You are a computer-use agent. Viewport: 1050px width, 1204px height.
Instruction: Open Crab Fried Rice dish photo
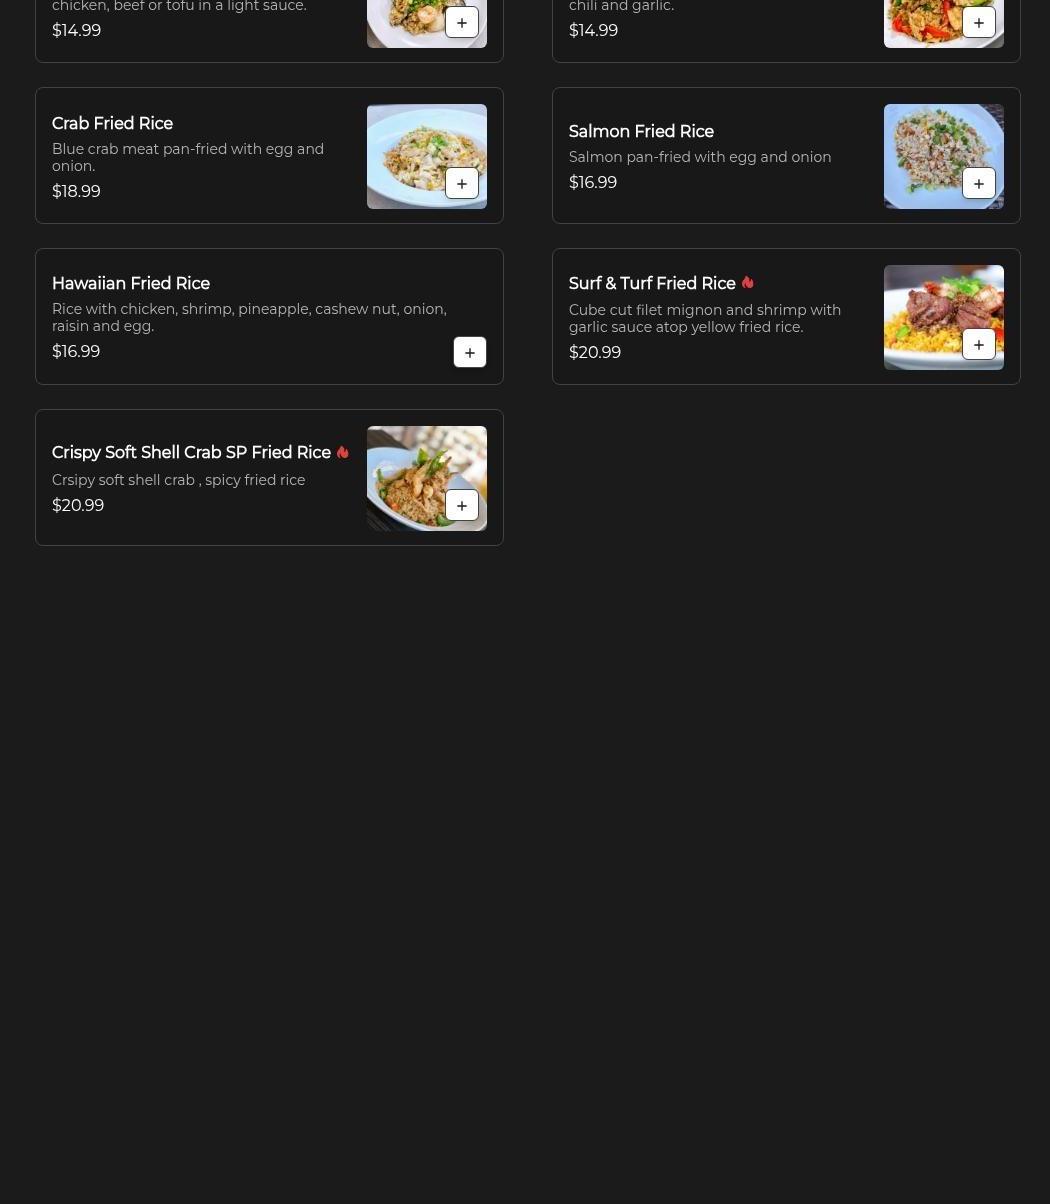click(x=427, y=156)
